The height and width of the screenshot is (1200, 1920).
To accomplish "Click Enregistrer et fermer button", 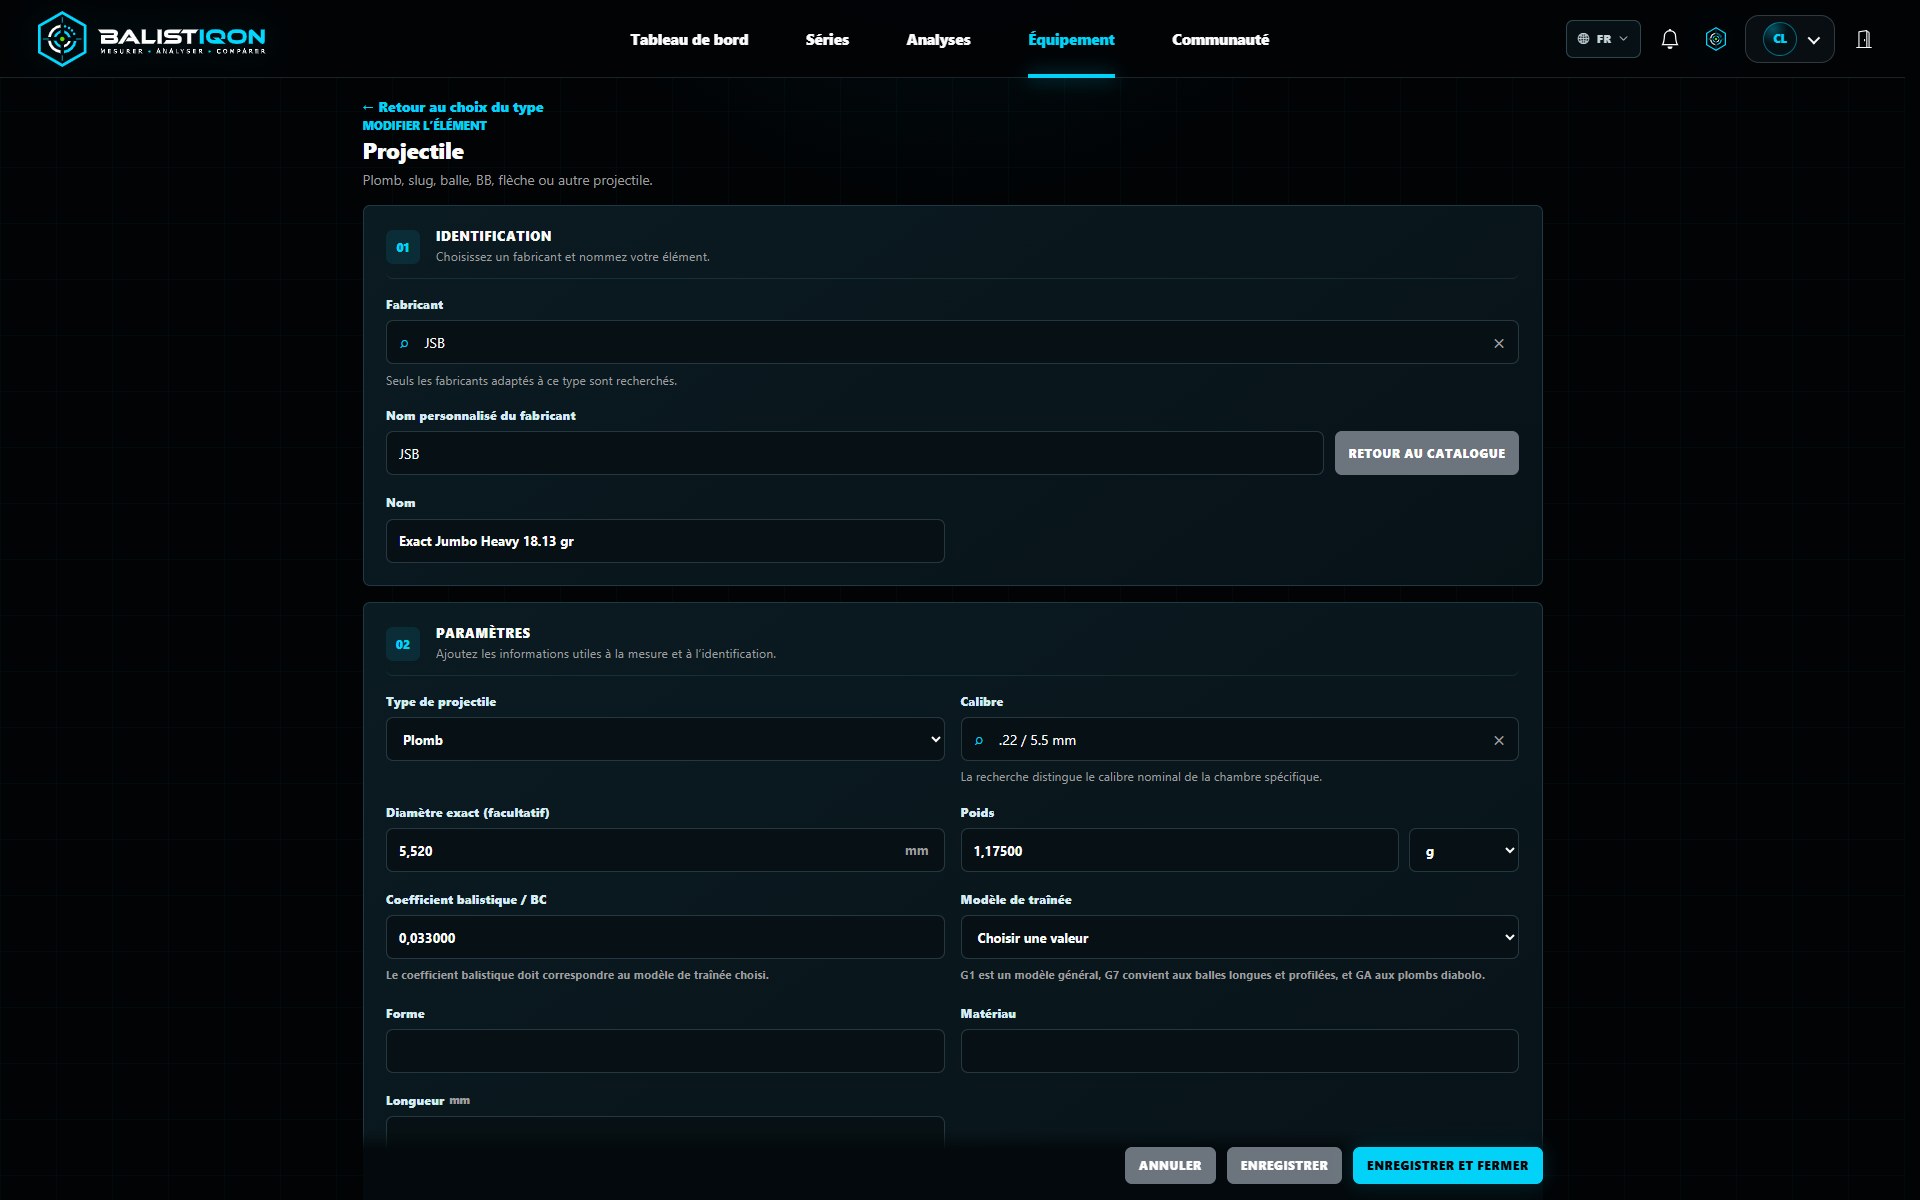I will point(1447,1165).
